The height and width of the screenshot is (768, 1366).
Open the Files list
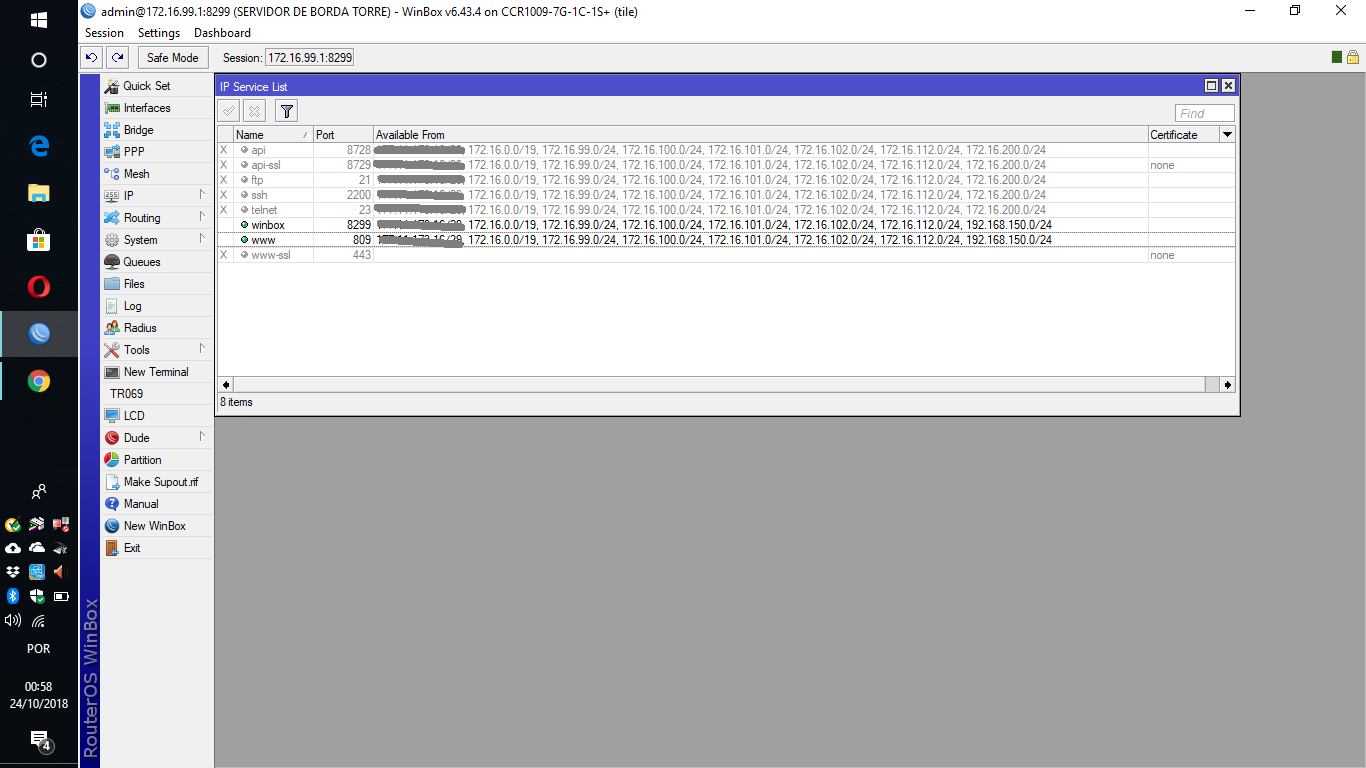pos(158,284)
